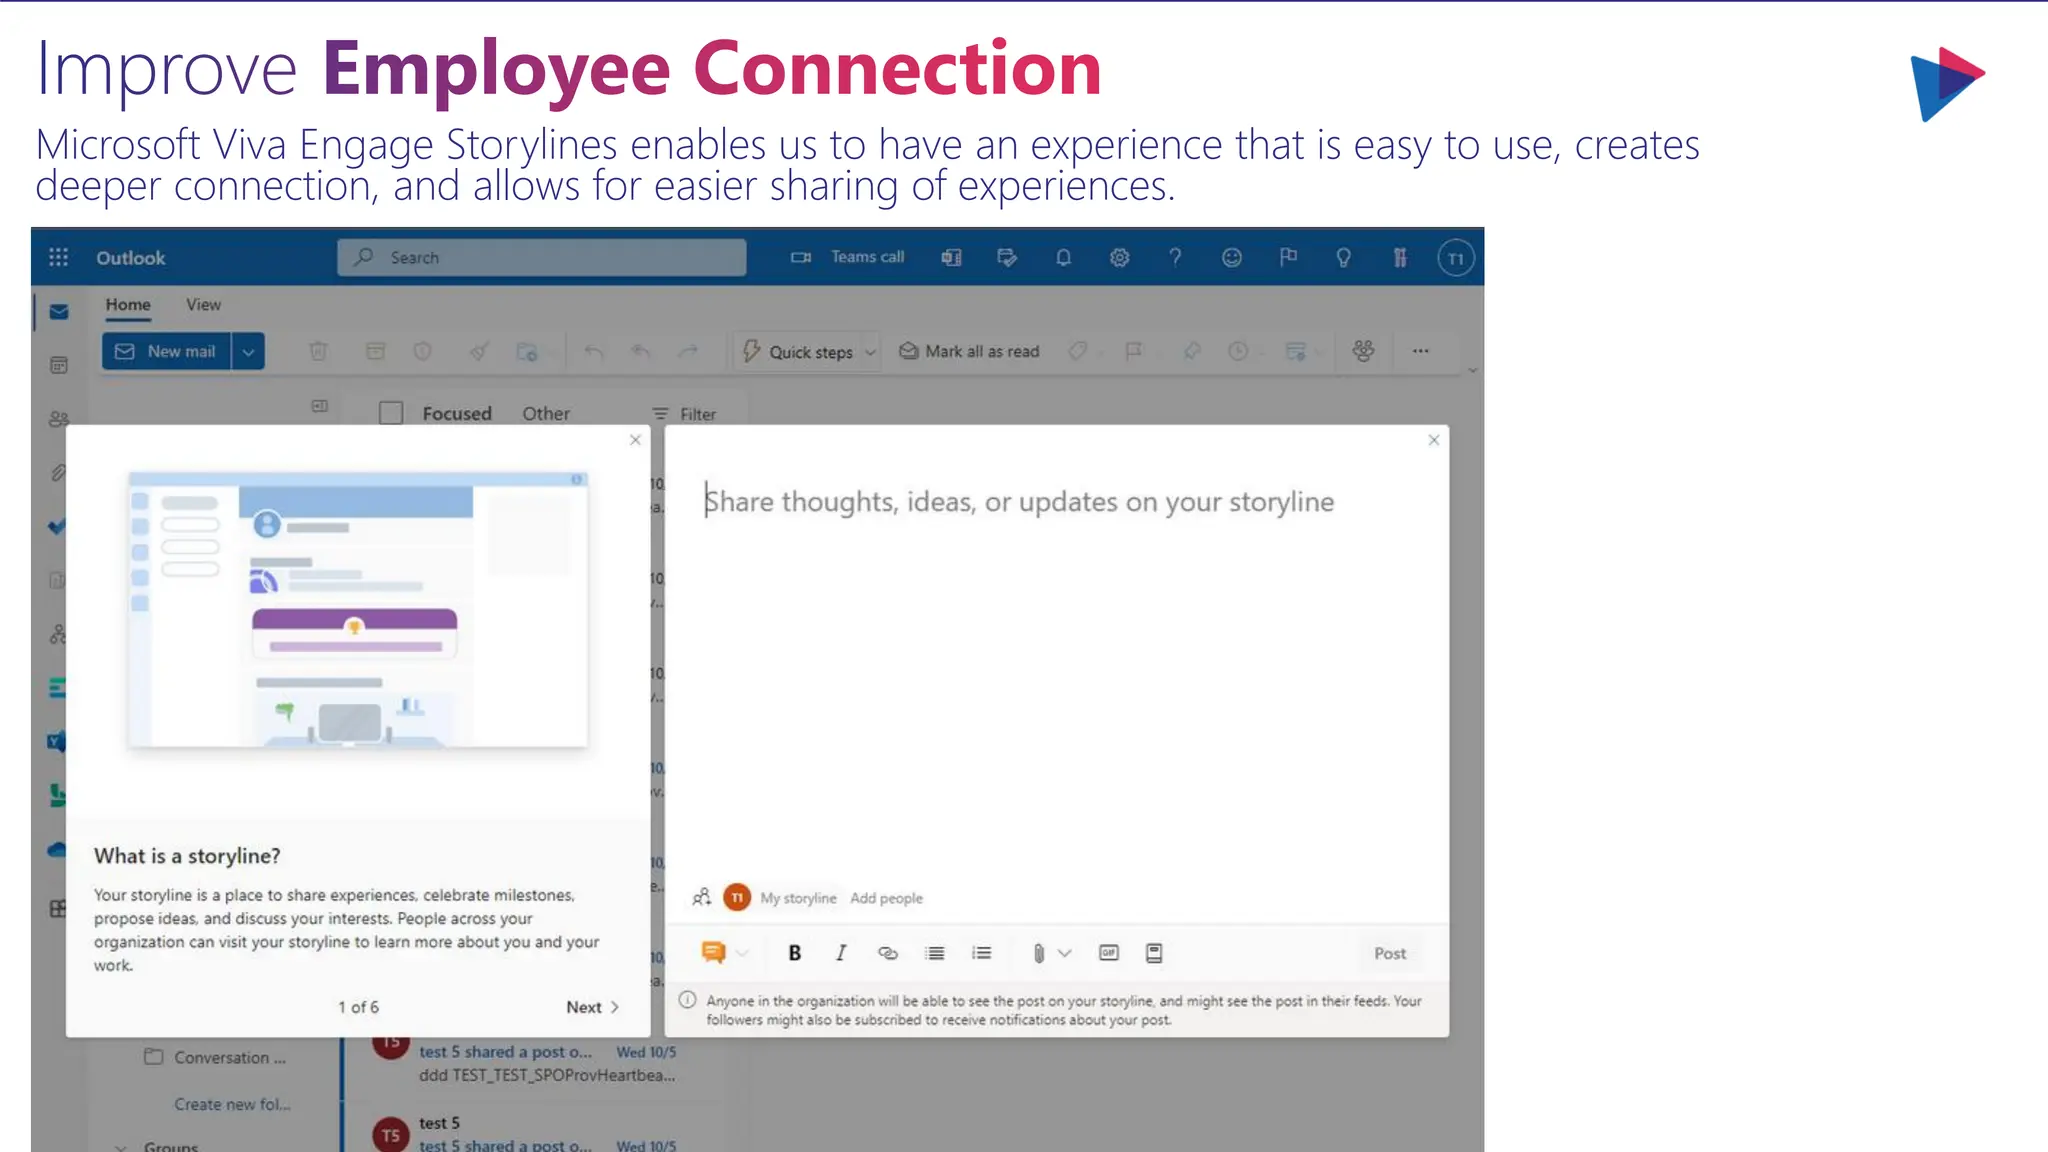Screen dimensions: 2048x1152
Task: Toggle numbered list formatting
Action: coord(982,953)
